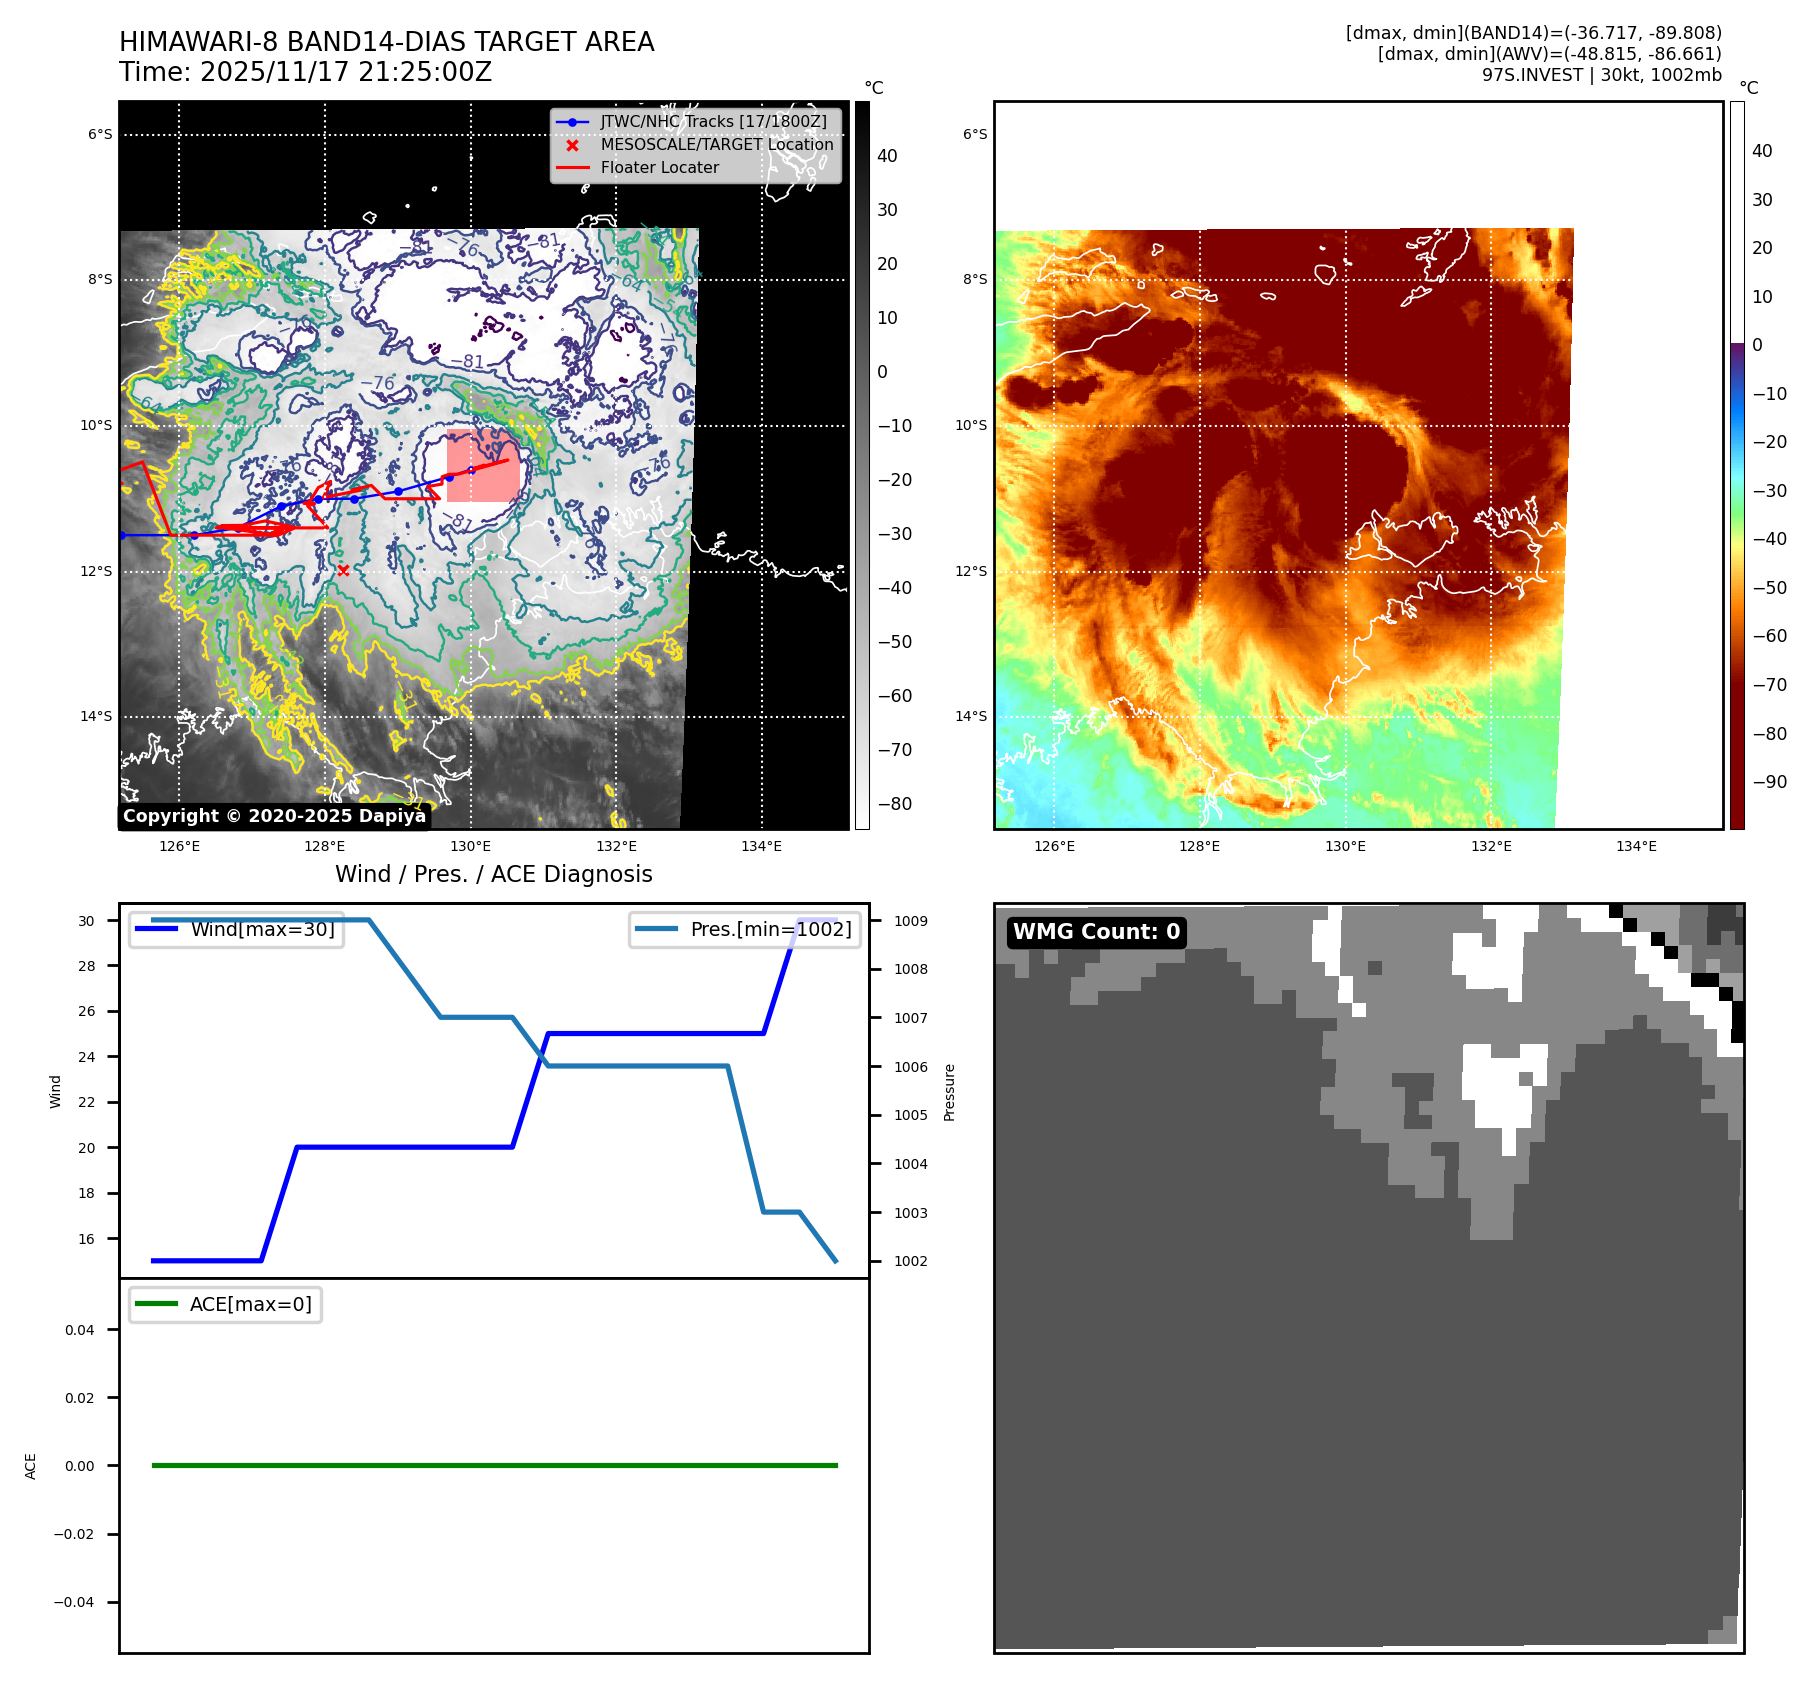Image resolution: width=1813 pixels, height=1690 pixels.
Task: Click the green ACE line sample in legend
Action: click(x=156, y=1304)
